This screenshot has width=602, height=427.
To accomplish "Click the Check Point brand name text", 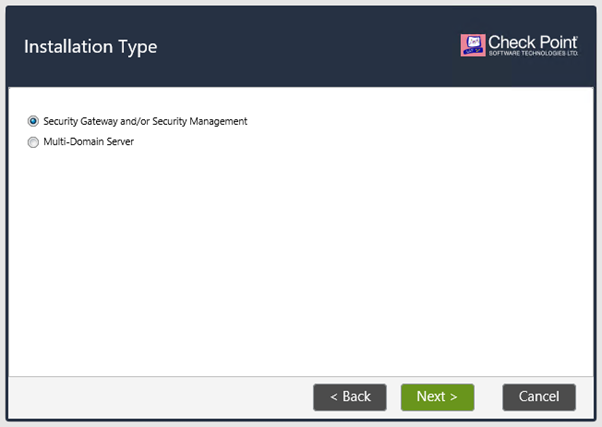I will pyautogui.click(x=533, y=42).
